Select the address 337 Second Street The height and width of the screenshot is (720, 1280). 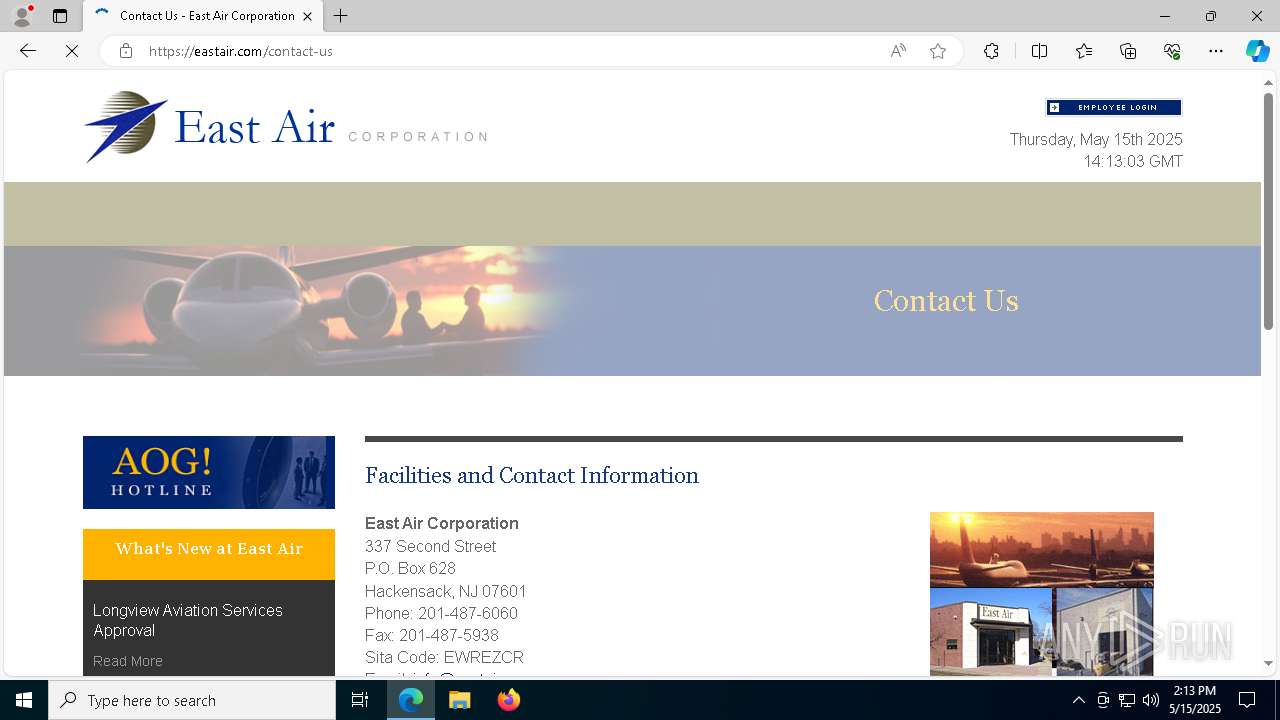point(430,546)
